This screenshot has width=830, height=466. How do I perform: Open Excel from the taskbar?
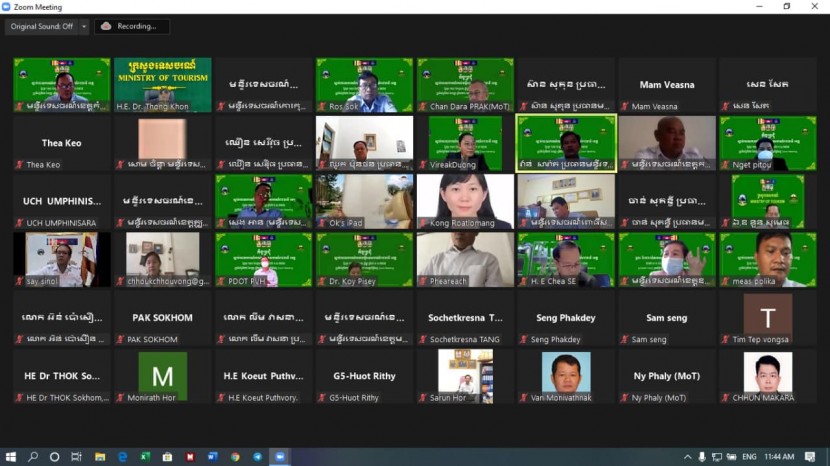pyautogui.click(x=145, y=457)
